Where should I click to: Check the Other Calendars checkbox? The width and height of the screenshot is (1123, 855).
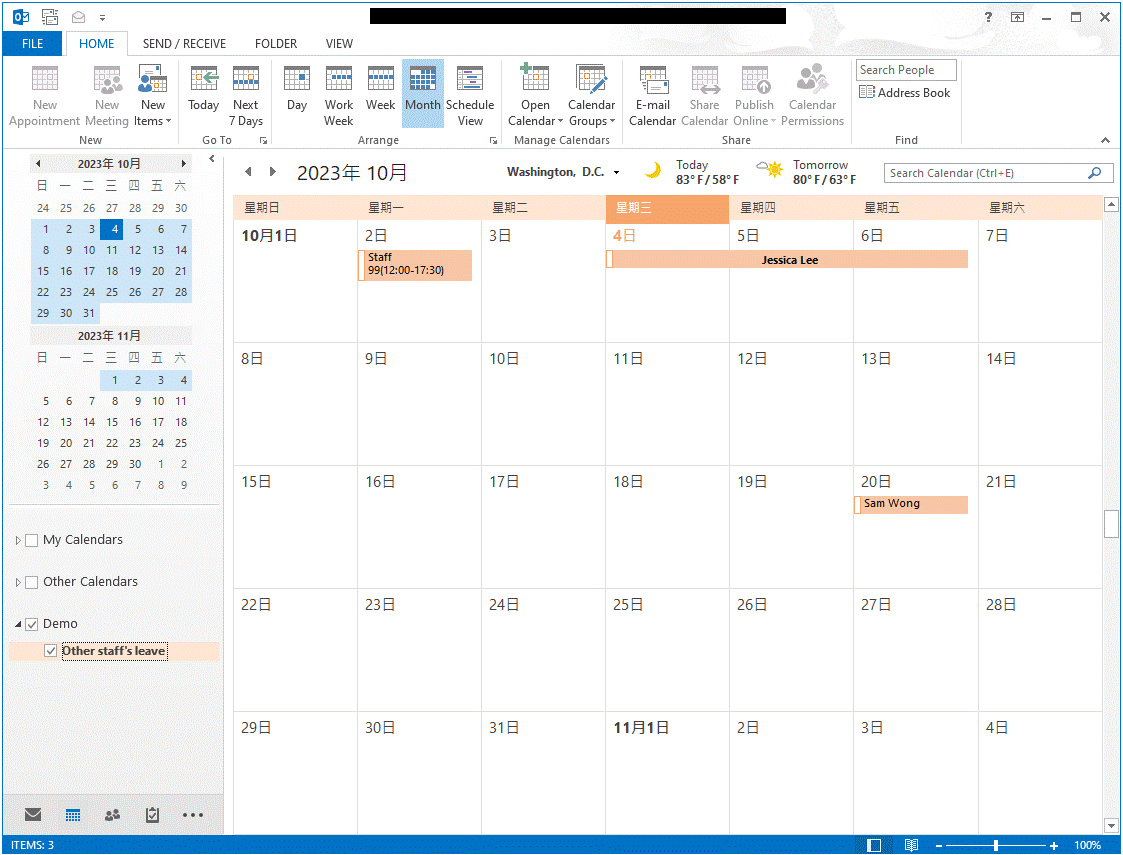32,582
